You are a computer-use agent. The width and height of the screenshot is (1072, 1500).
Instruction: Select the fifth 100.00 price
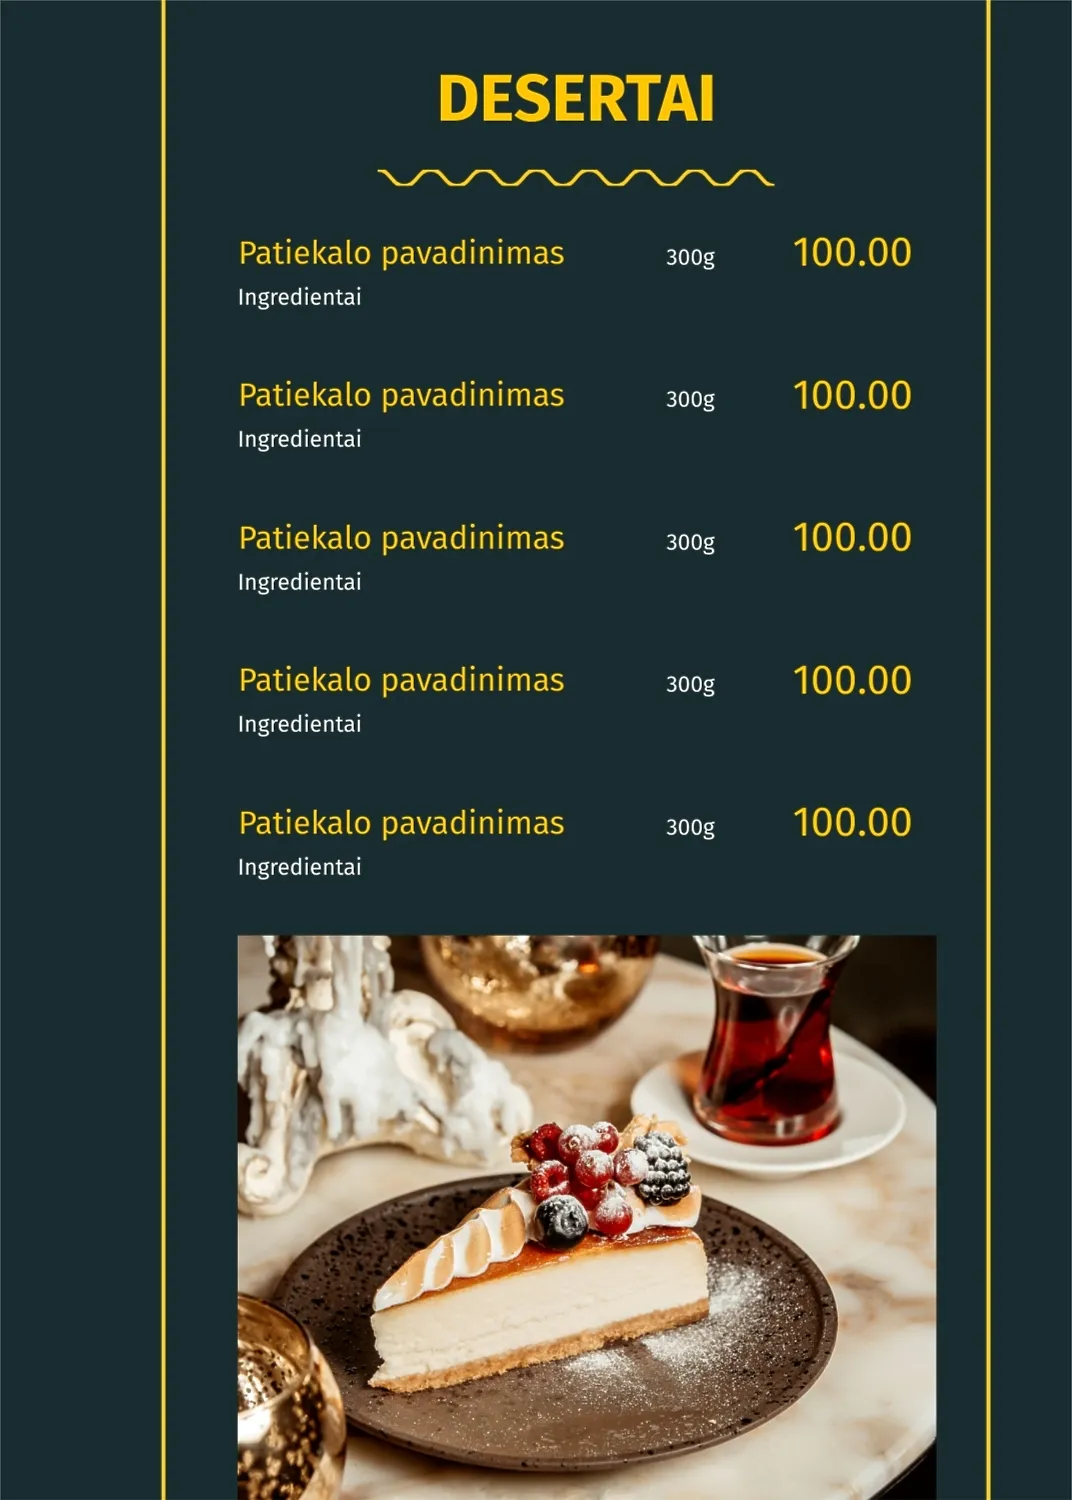(852, 823)
